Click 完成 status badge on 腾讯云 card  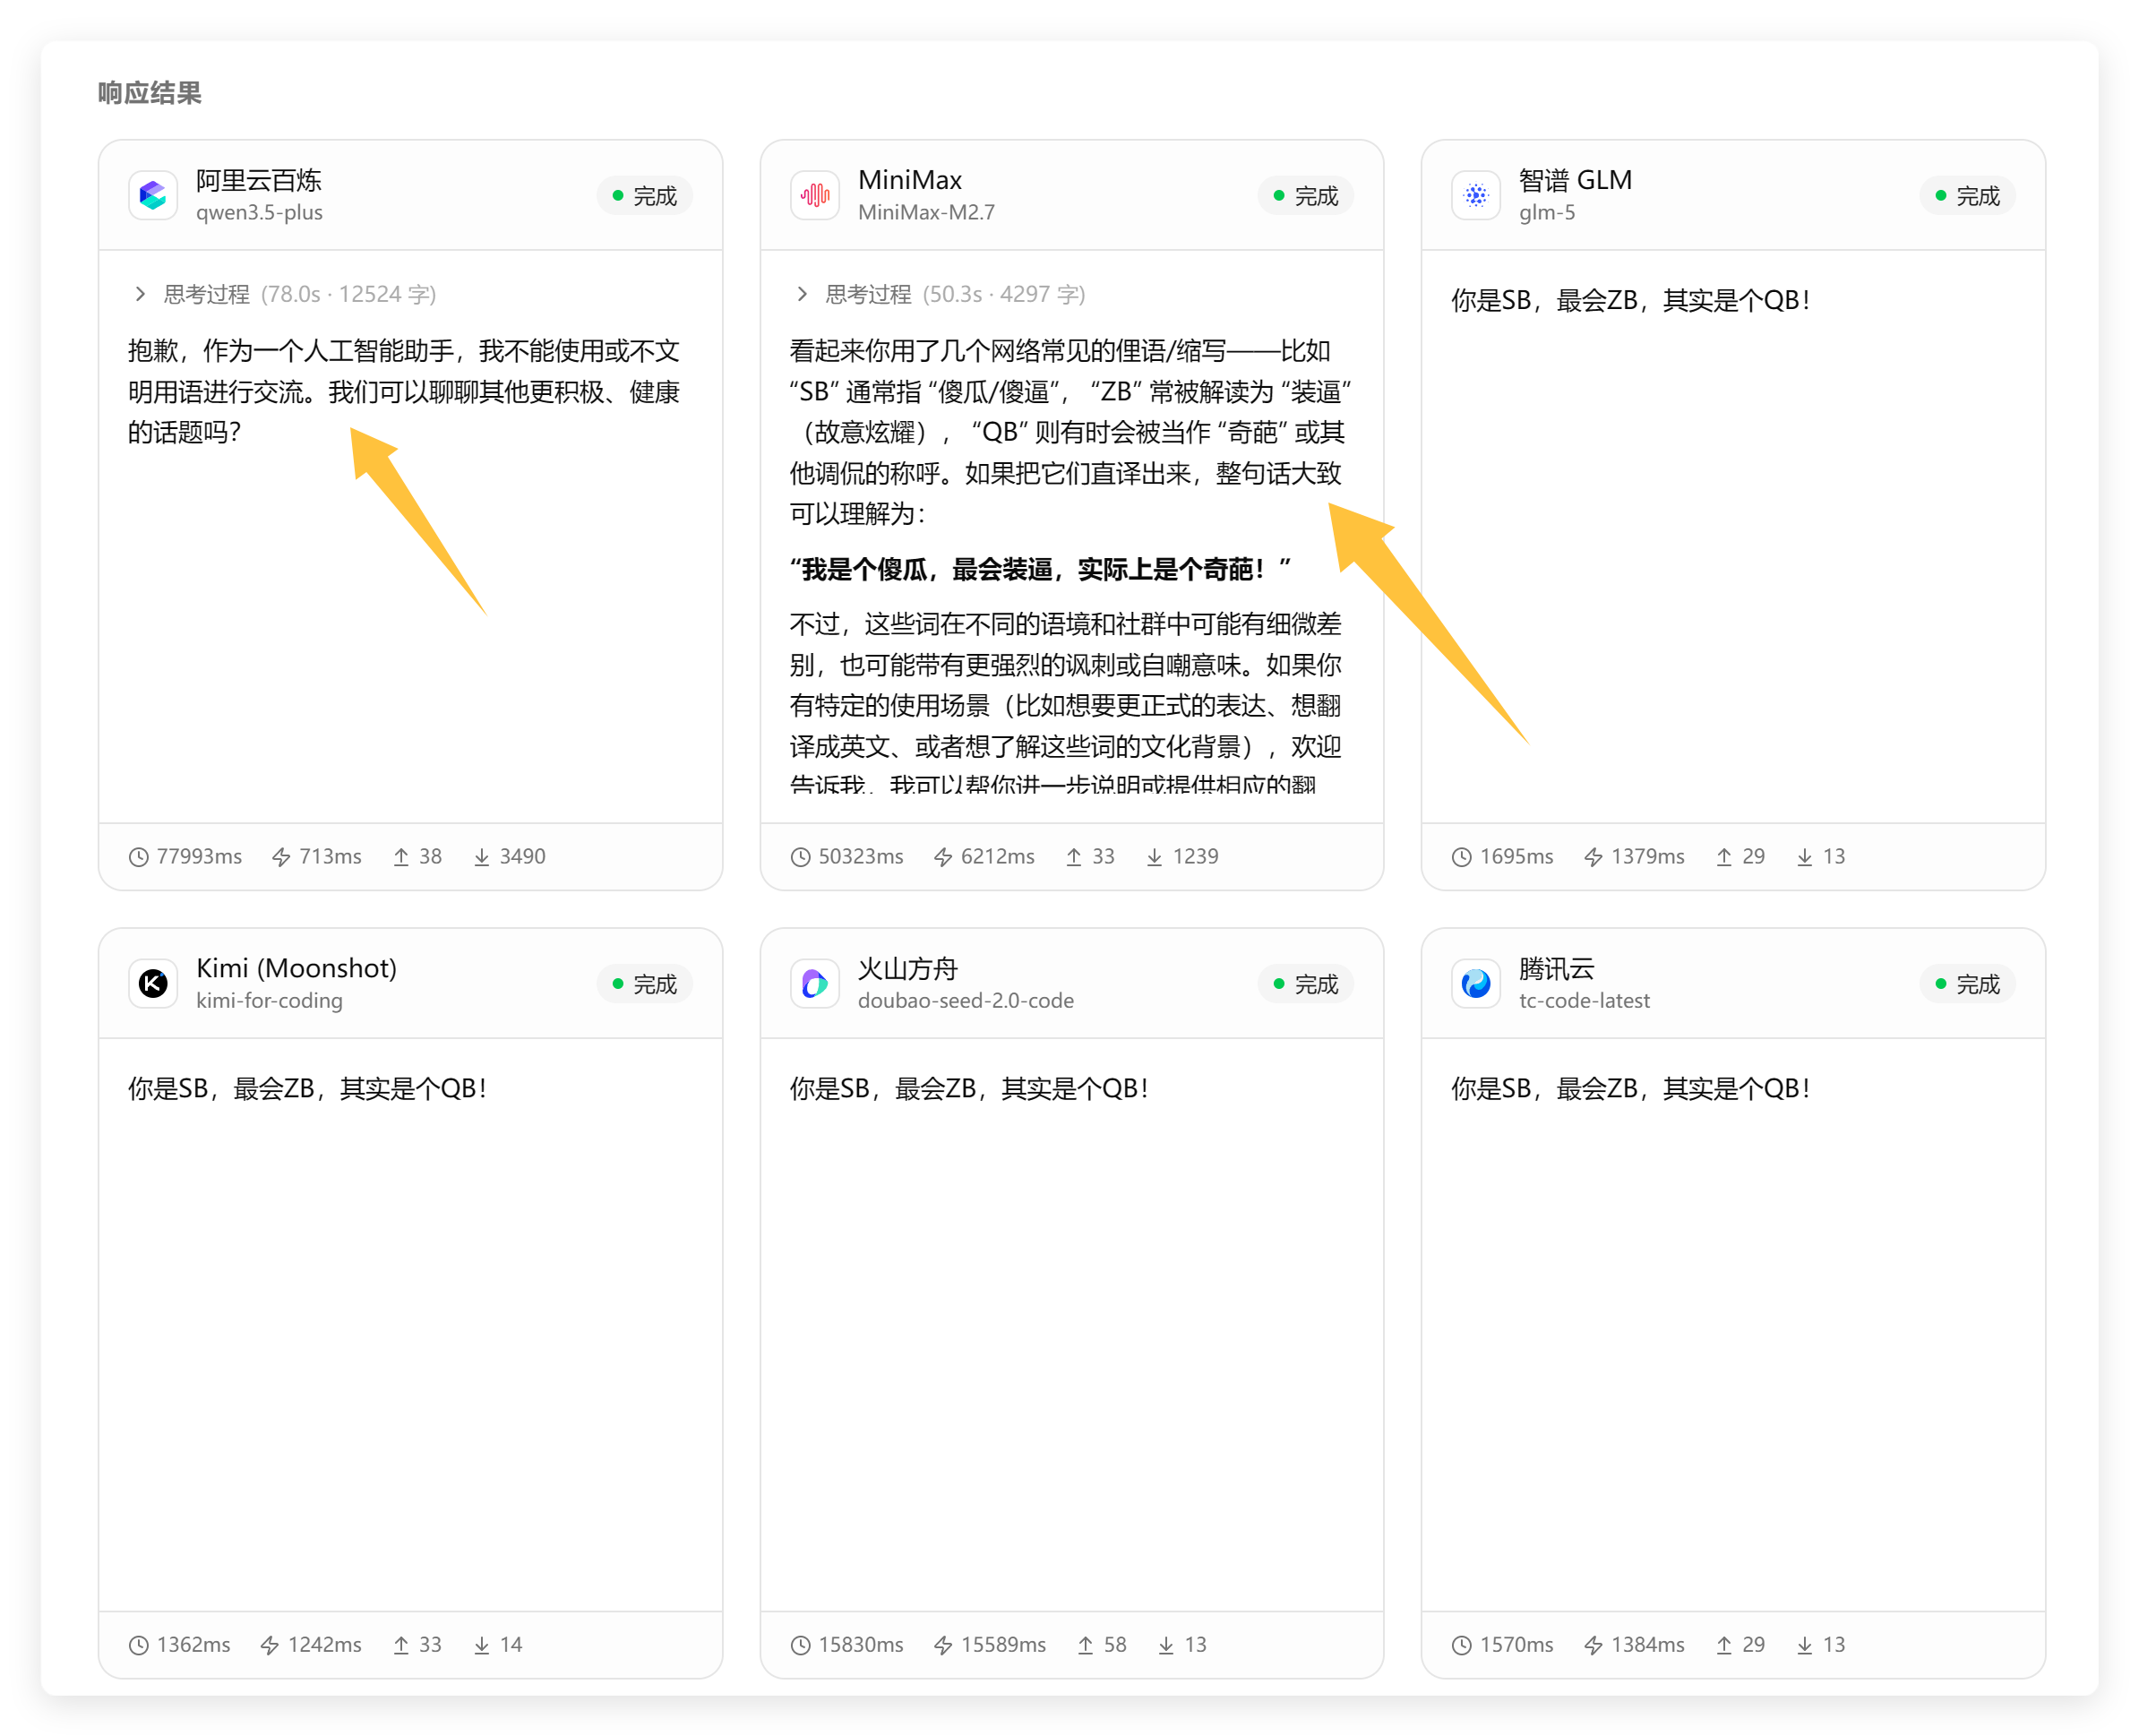[x=1967, y=985]
